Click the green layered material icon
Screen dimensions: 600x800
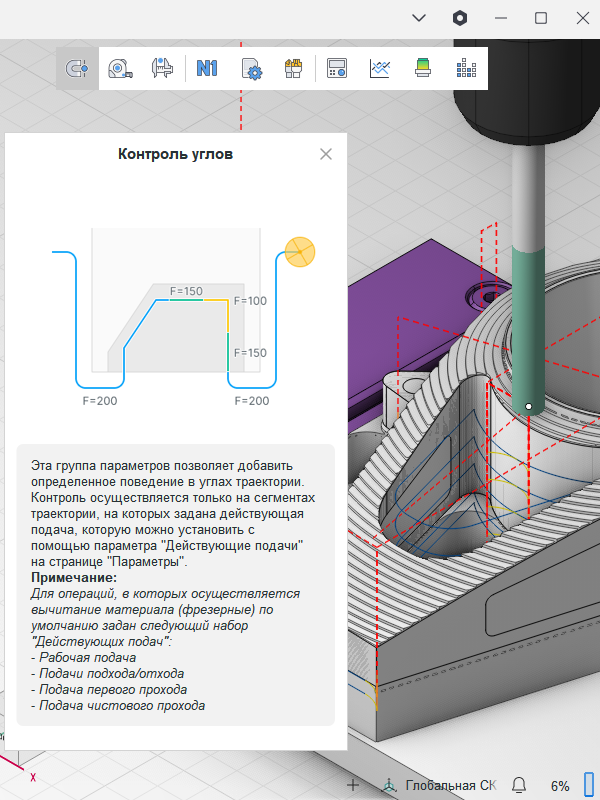(423, 68)
